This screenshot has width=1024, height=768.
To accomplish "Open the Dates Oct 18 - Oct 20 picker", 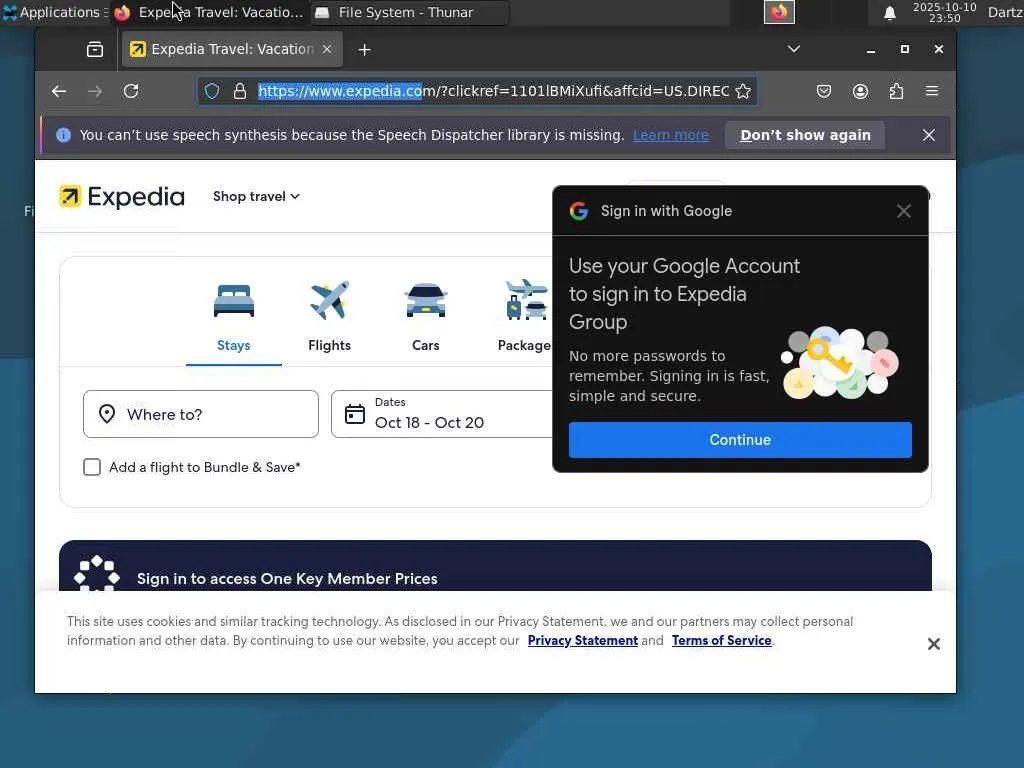I will [x=442, y=414].
